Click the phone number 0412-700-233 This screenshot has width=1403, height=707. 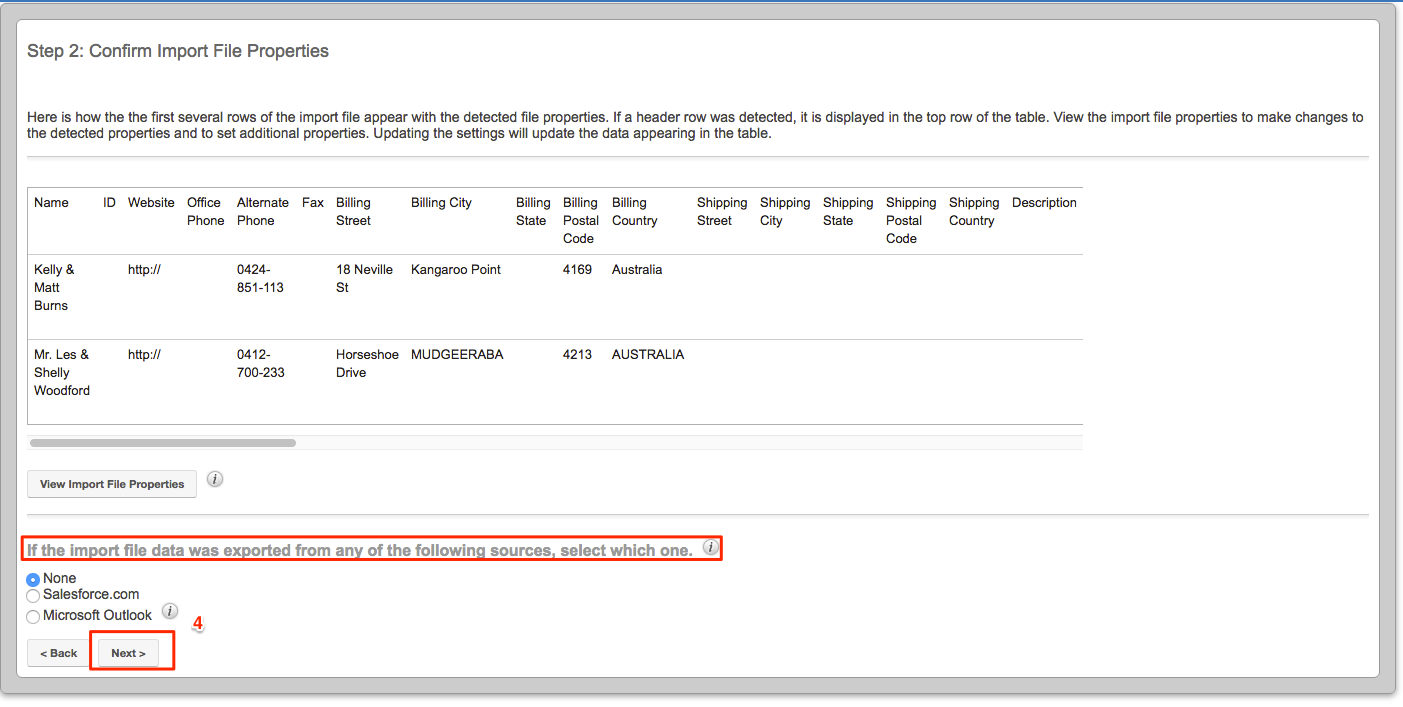click(x=260, y=363)
